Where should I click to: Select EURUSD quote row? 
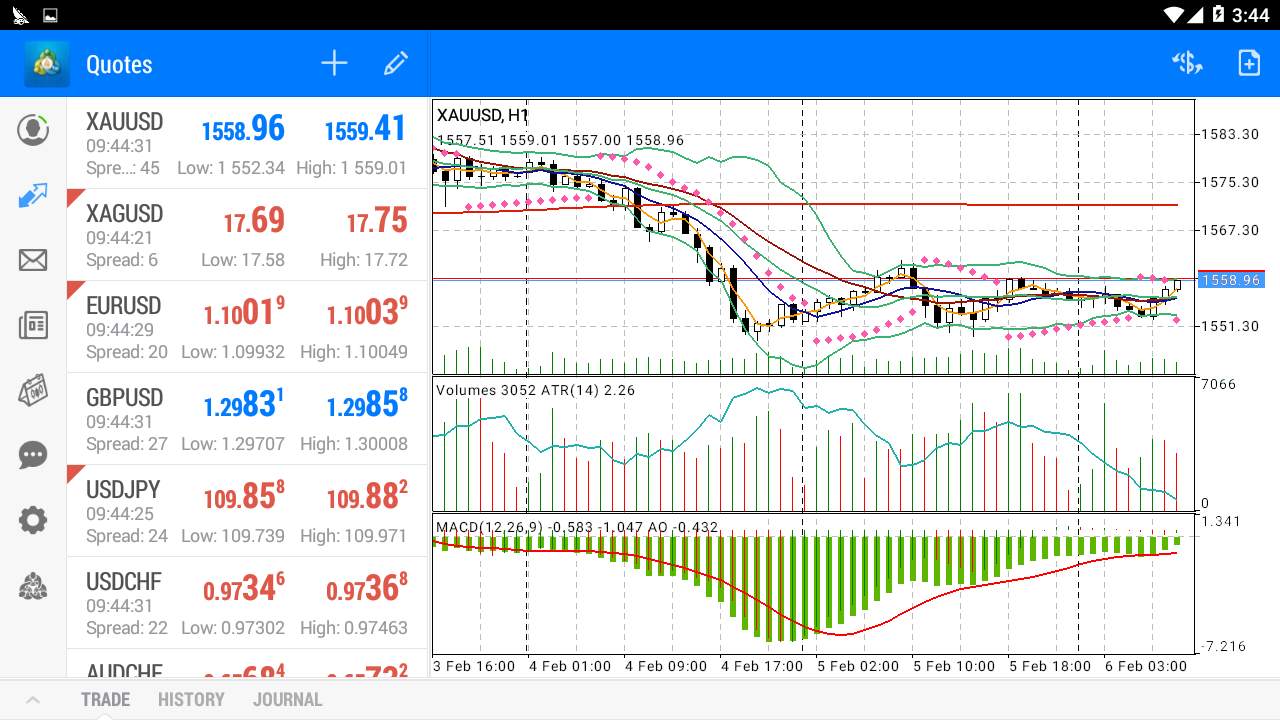coord(247,327)
